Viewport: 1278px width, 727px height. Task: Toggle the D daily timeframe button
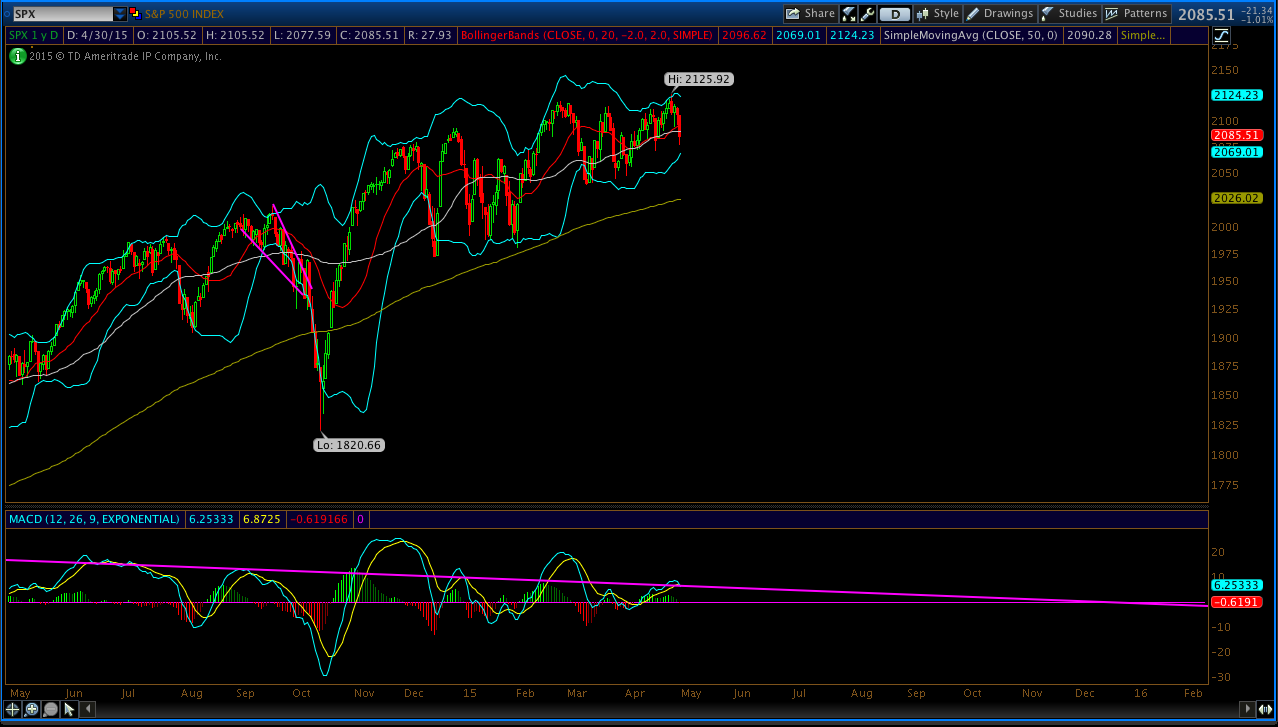tap(895, 14)
